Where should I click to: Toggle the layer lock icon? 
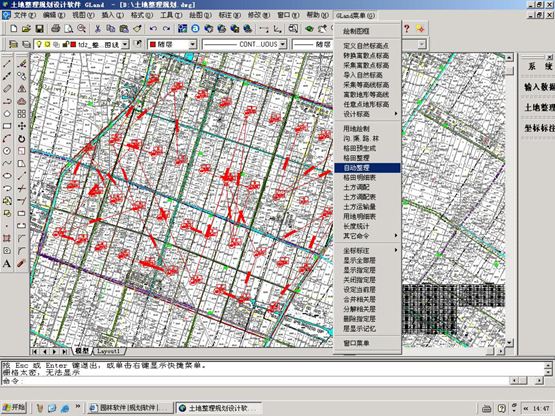point(65,44)
